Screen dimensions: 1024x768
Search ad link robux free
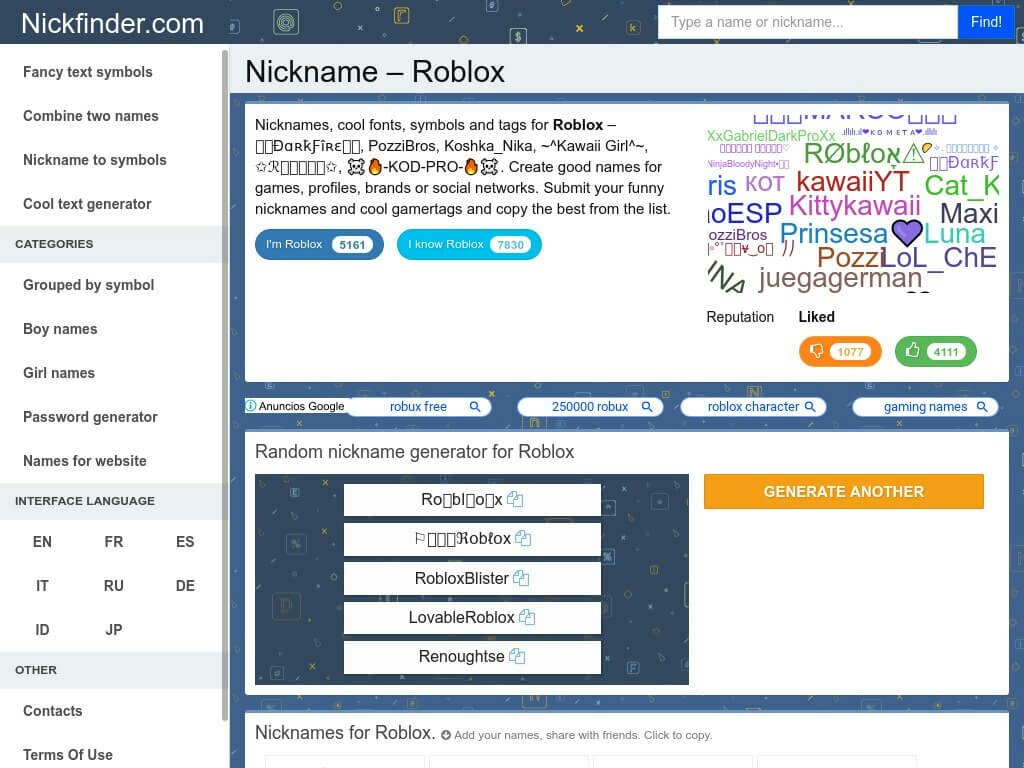coord(419,406)
